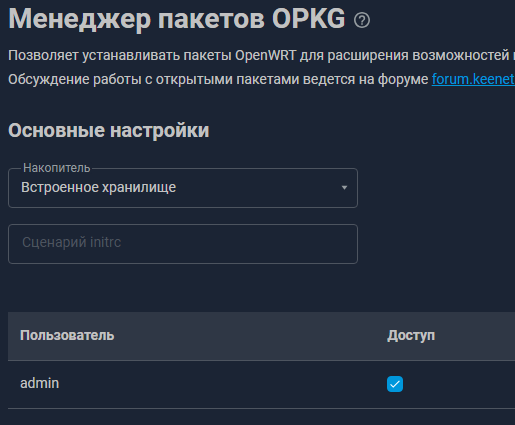Click the Основные настройки section heading

click(x=109, y=130)
